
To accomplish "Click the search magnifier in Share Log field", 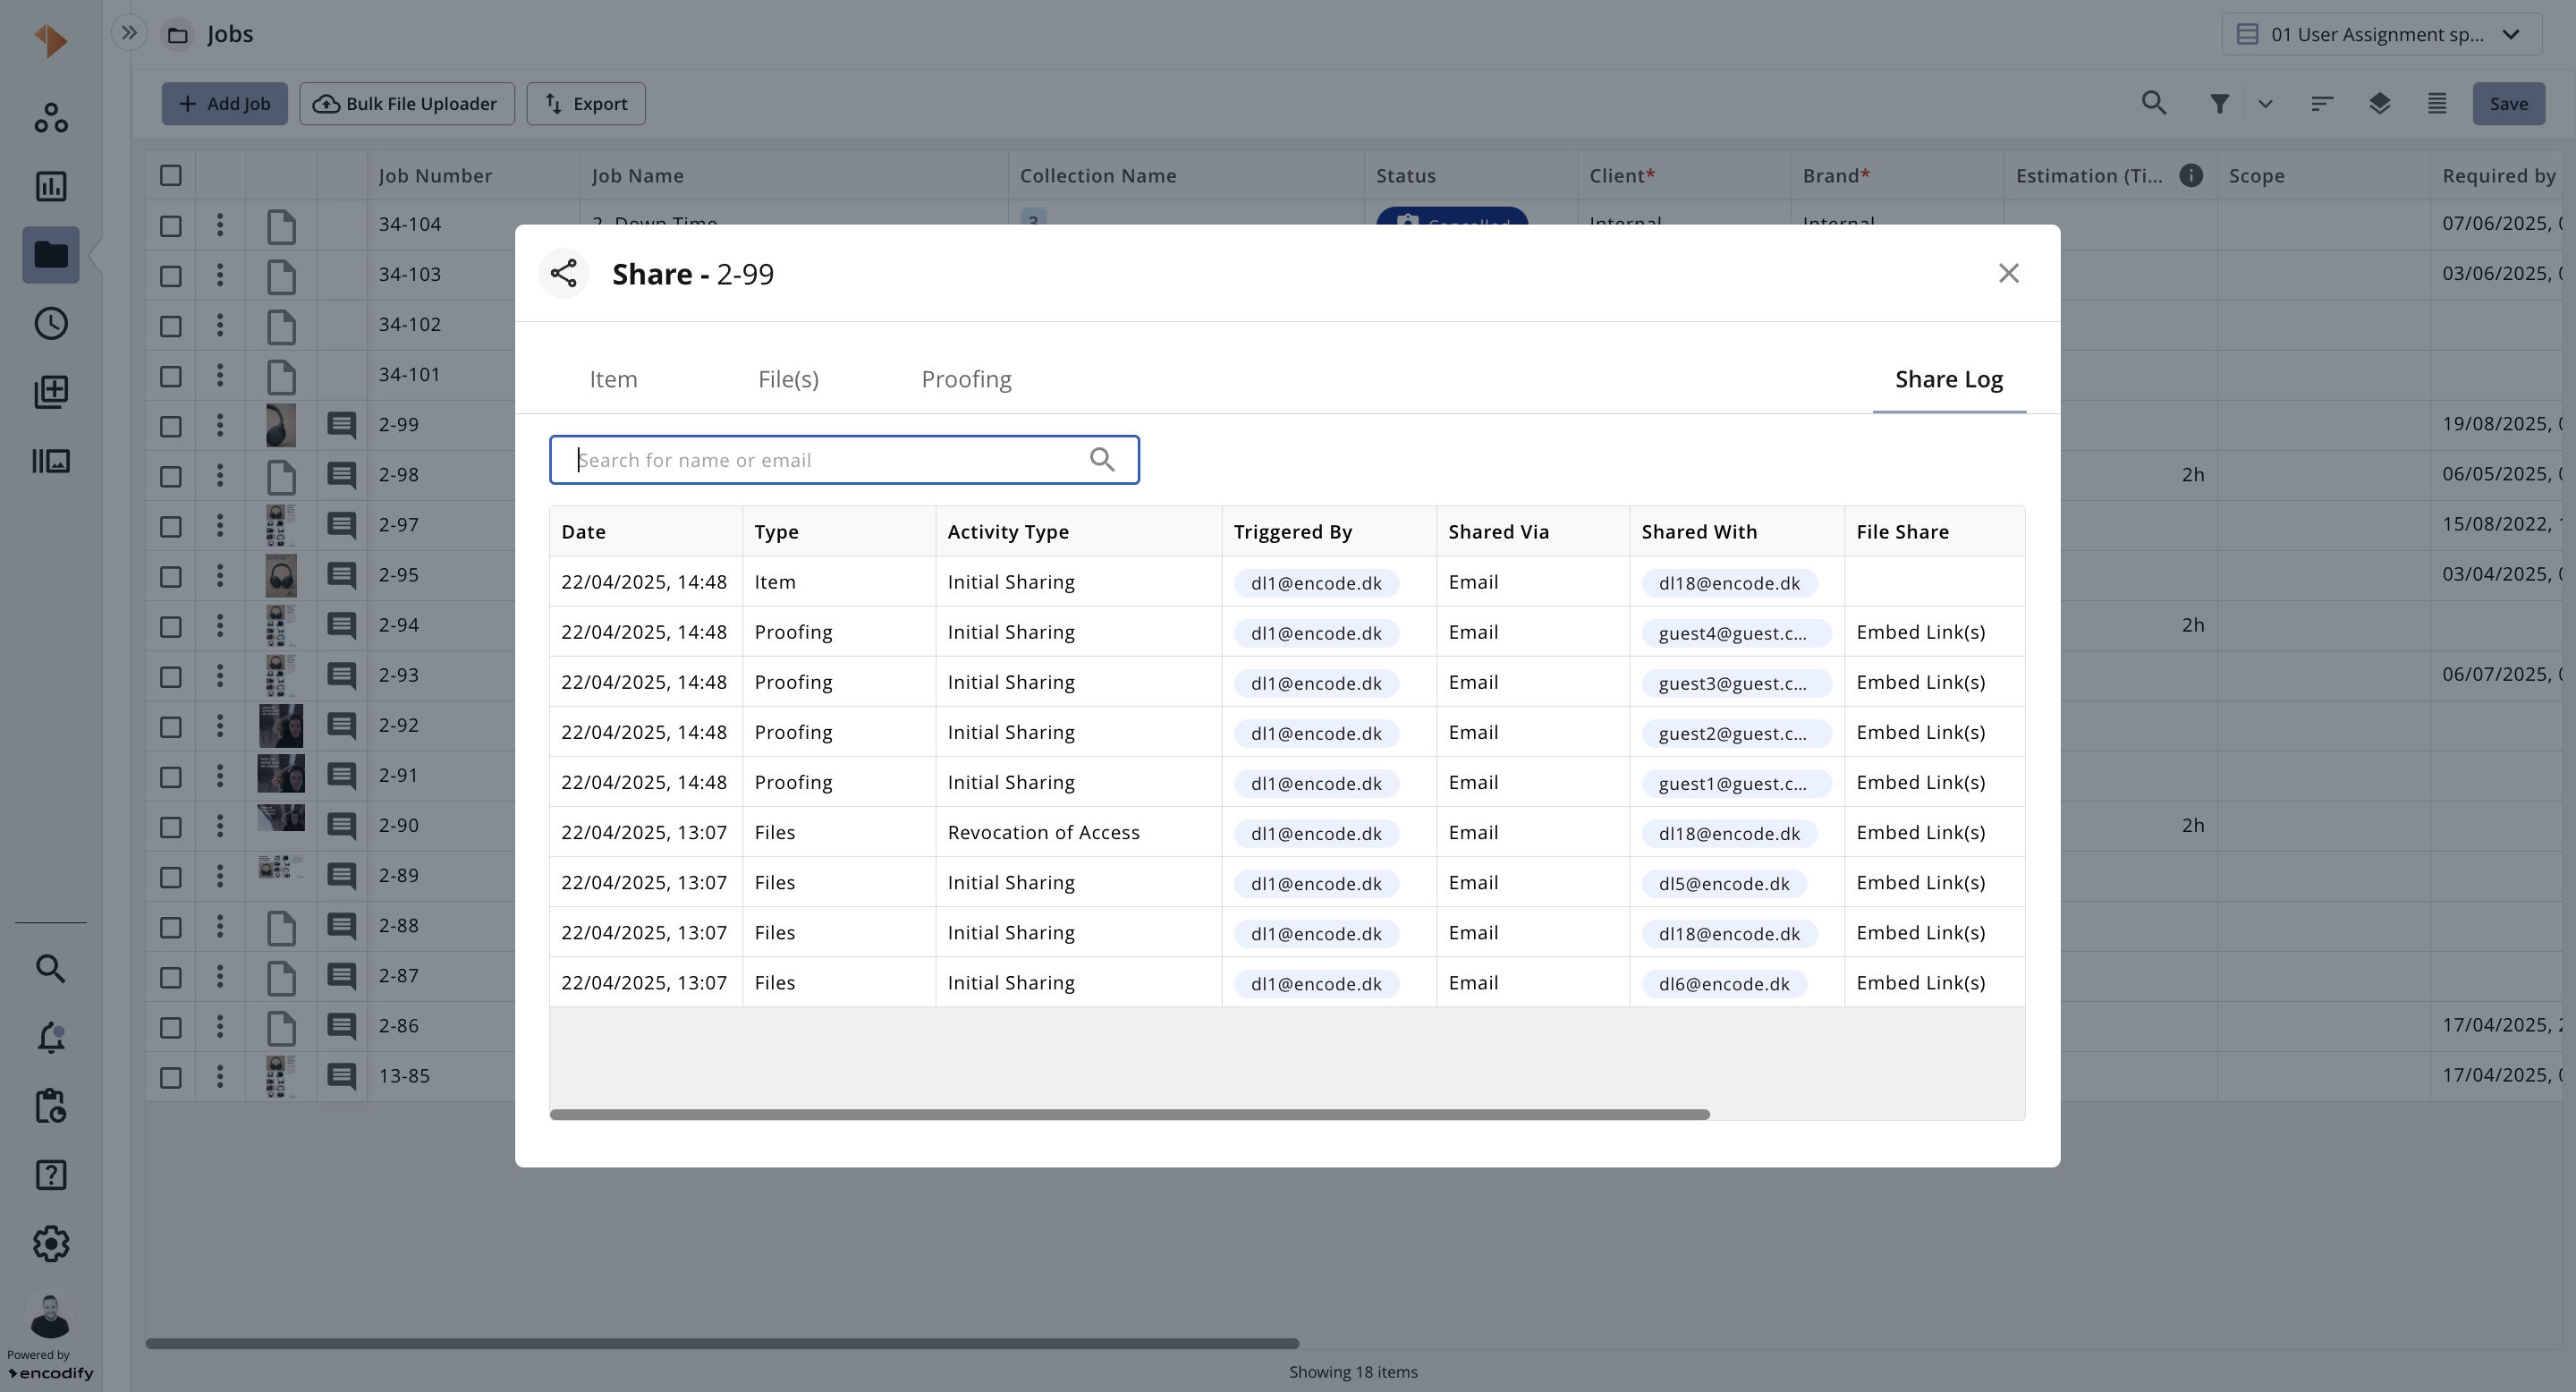I will [x=1102, y=460].
